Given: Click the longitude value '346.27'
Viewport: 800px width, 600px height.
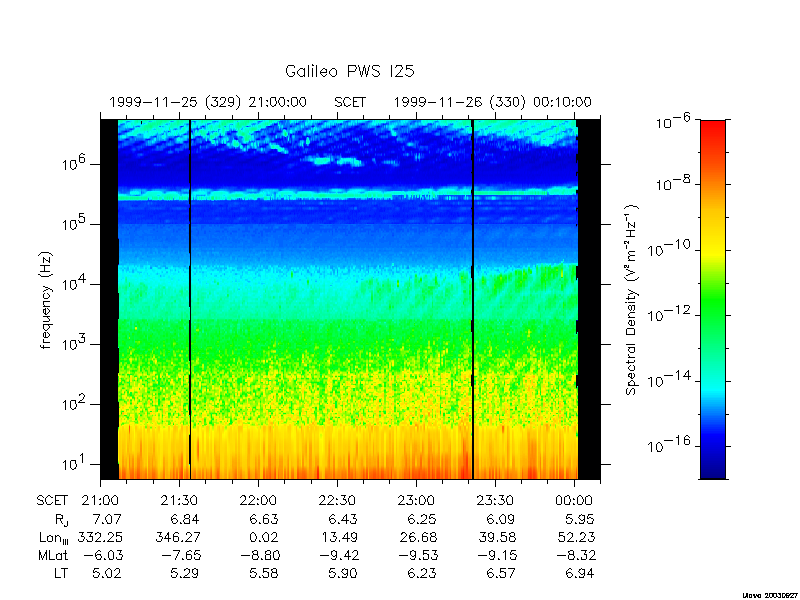Looking at the screenshot, I should (x=178, y=537).
